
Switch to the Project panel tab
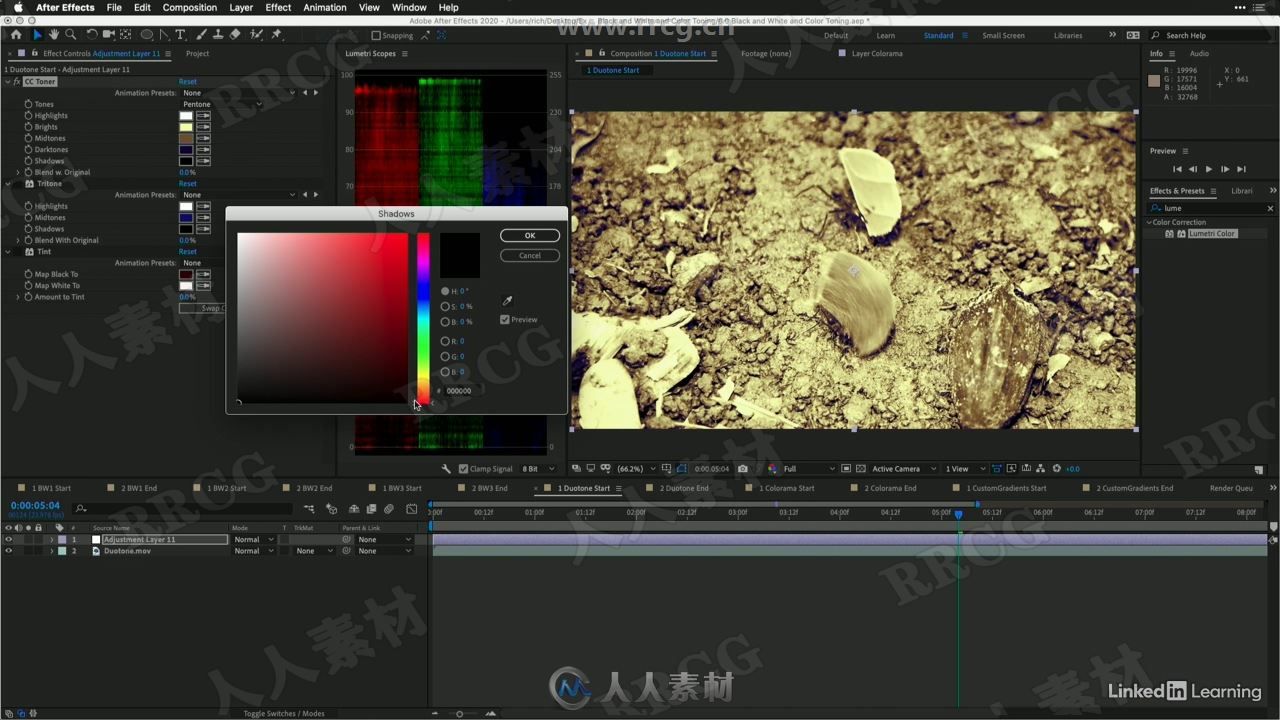click(x=198, y=53)
